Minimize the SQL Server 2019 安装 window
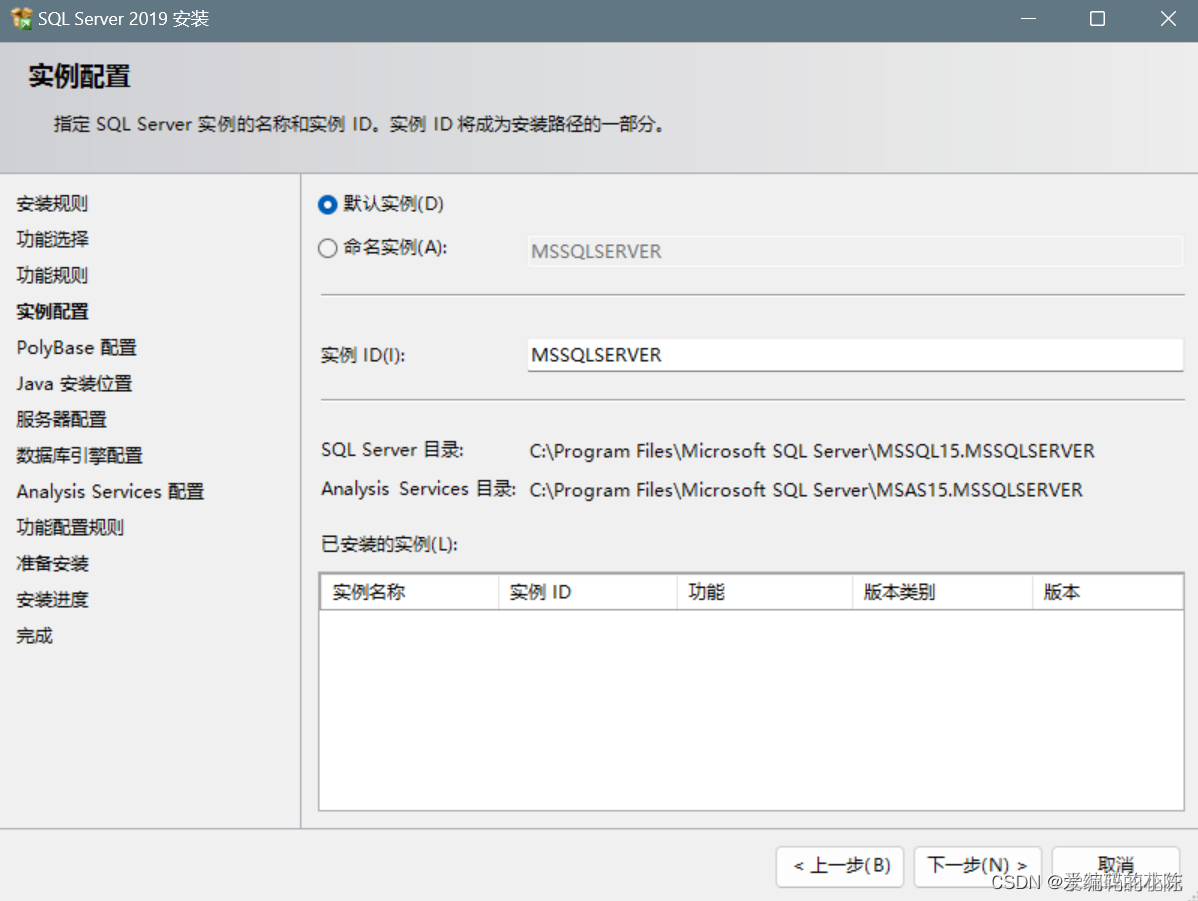This screenshot has height=901, width=1198. [x=1028, y=18]
